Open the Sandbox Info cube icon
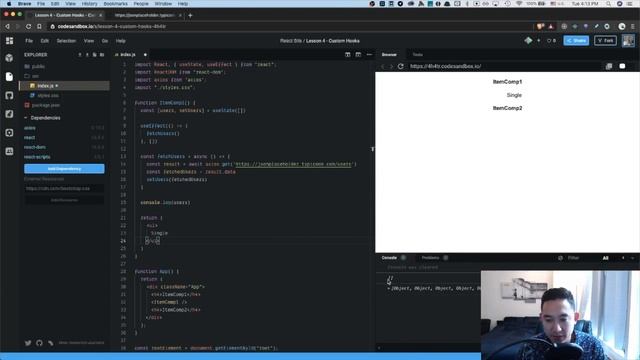 pyautogui.click(x=9, y=58)
